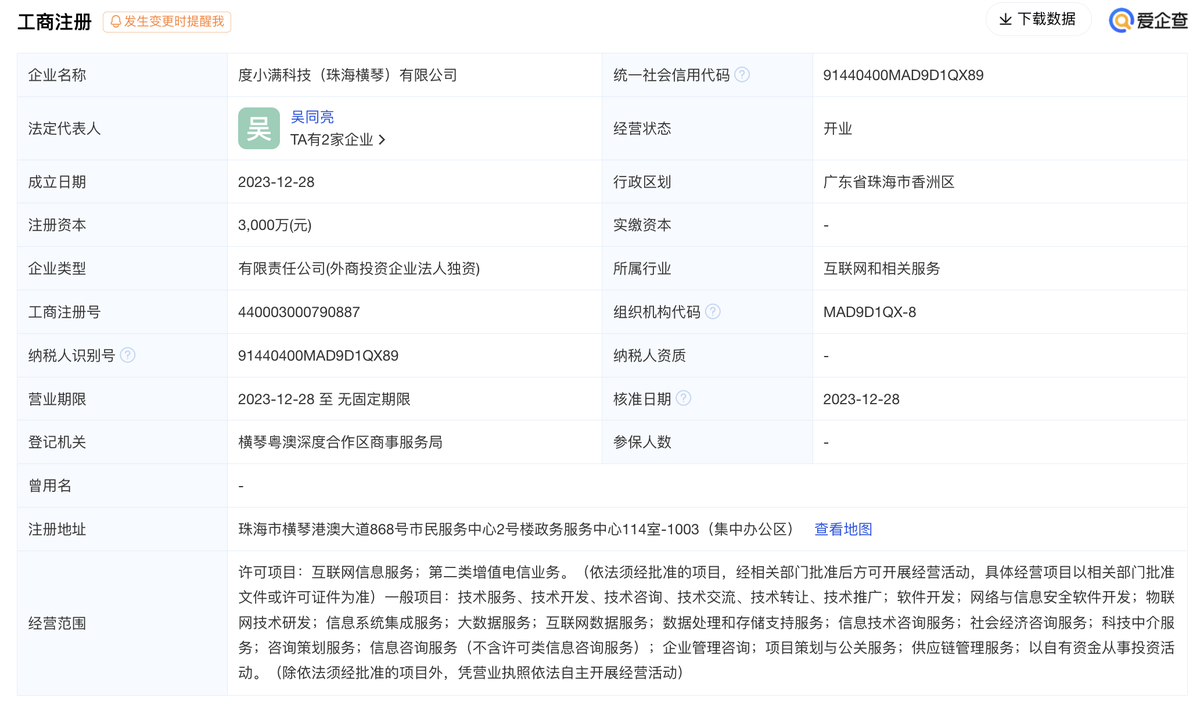Click the 注册资本 label cell

pos(122,225)
